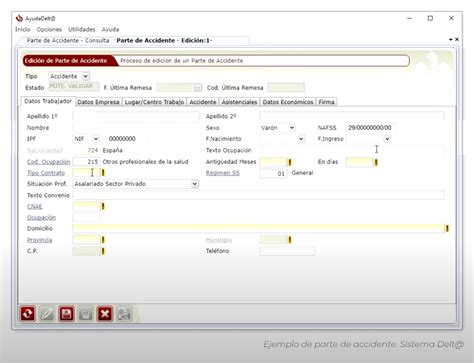Click the Nombre input field
Image resolution: width=474 pixels, height=363 pixels.
tap(136, 128)
